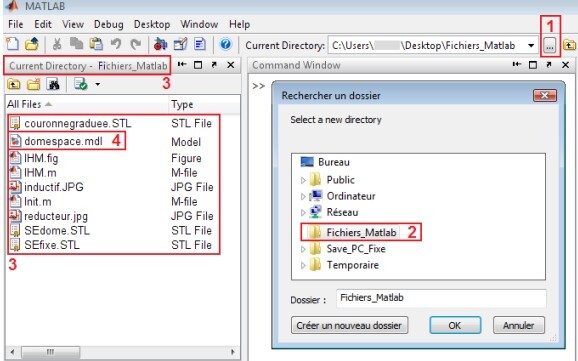This screenshot has width=578, height=361.
Task: Select domespace.mdl model file
Action: pos(63,141)
